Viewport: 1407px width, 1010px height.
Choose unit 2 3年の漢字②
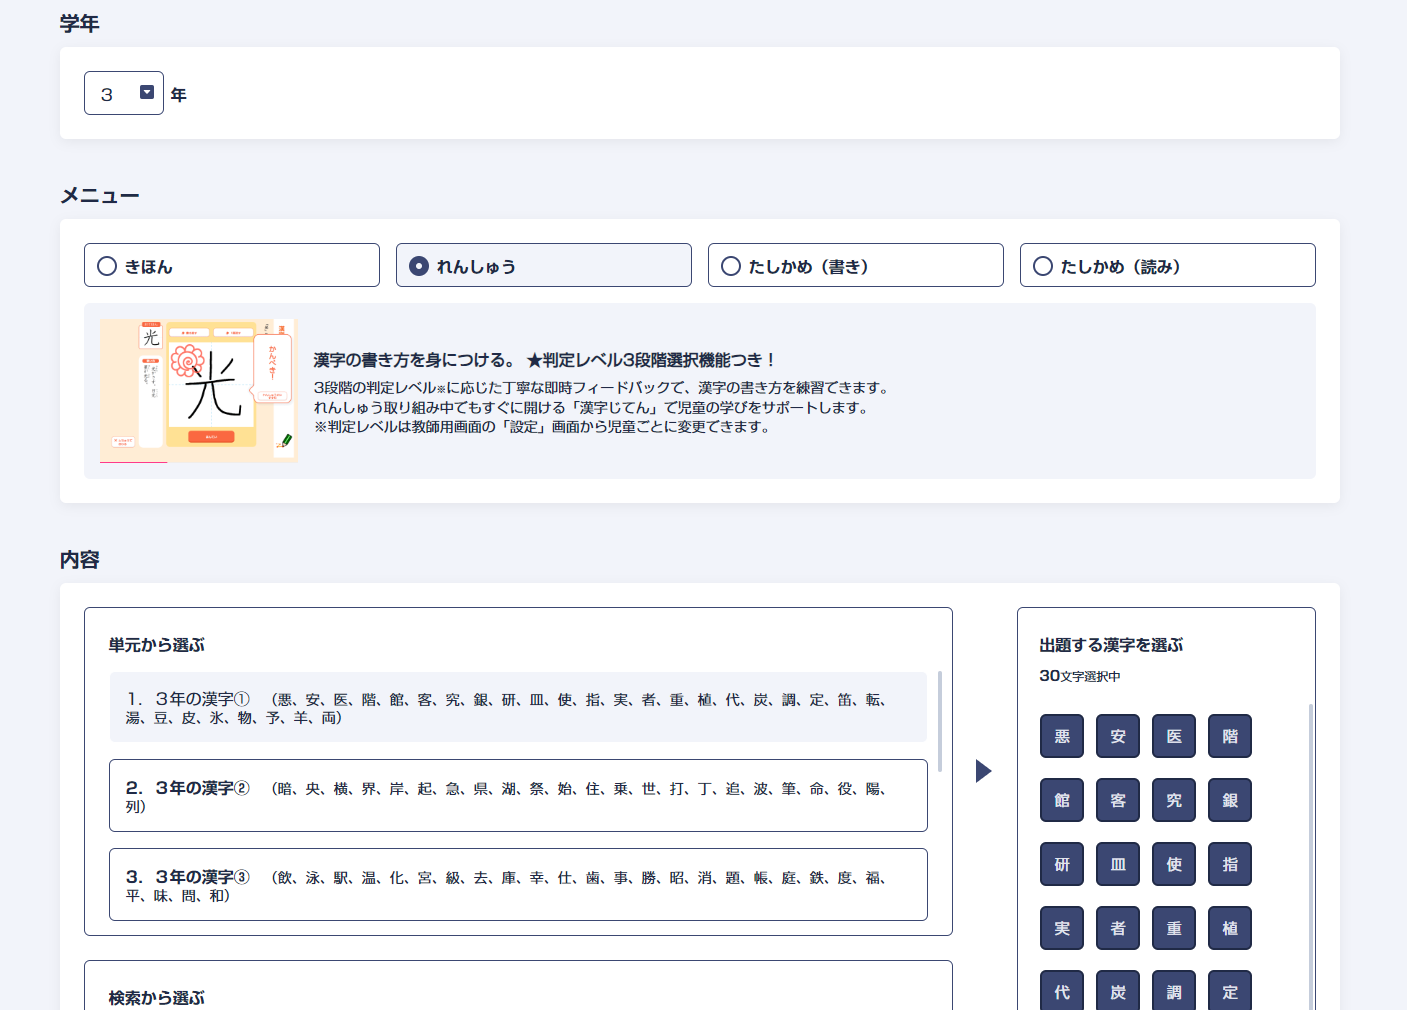click(x=518, y=796)
